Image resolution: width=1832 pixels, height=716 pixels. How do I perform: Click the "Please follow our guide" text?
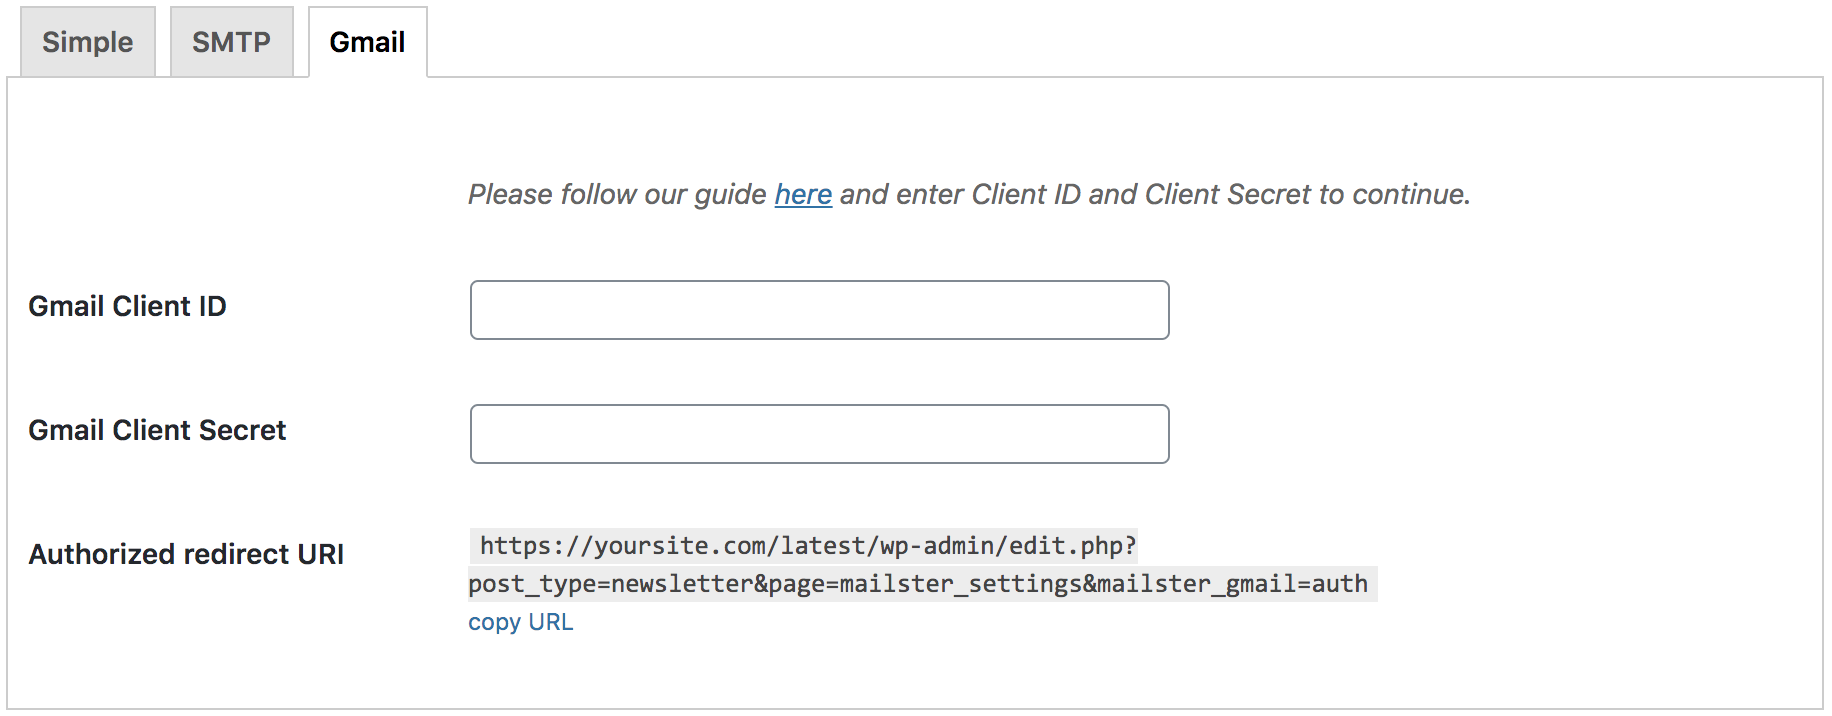click(x=617, y=194)
